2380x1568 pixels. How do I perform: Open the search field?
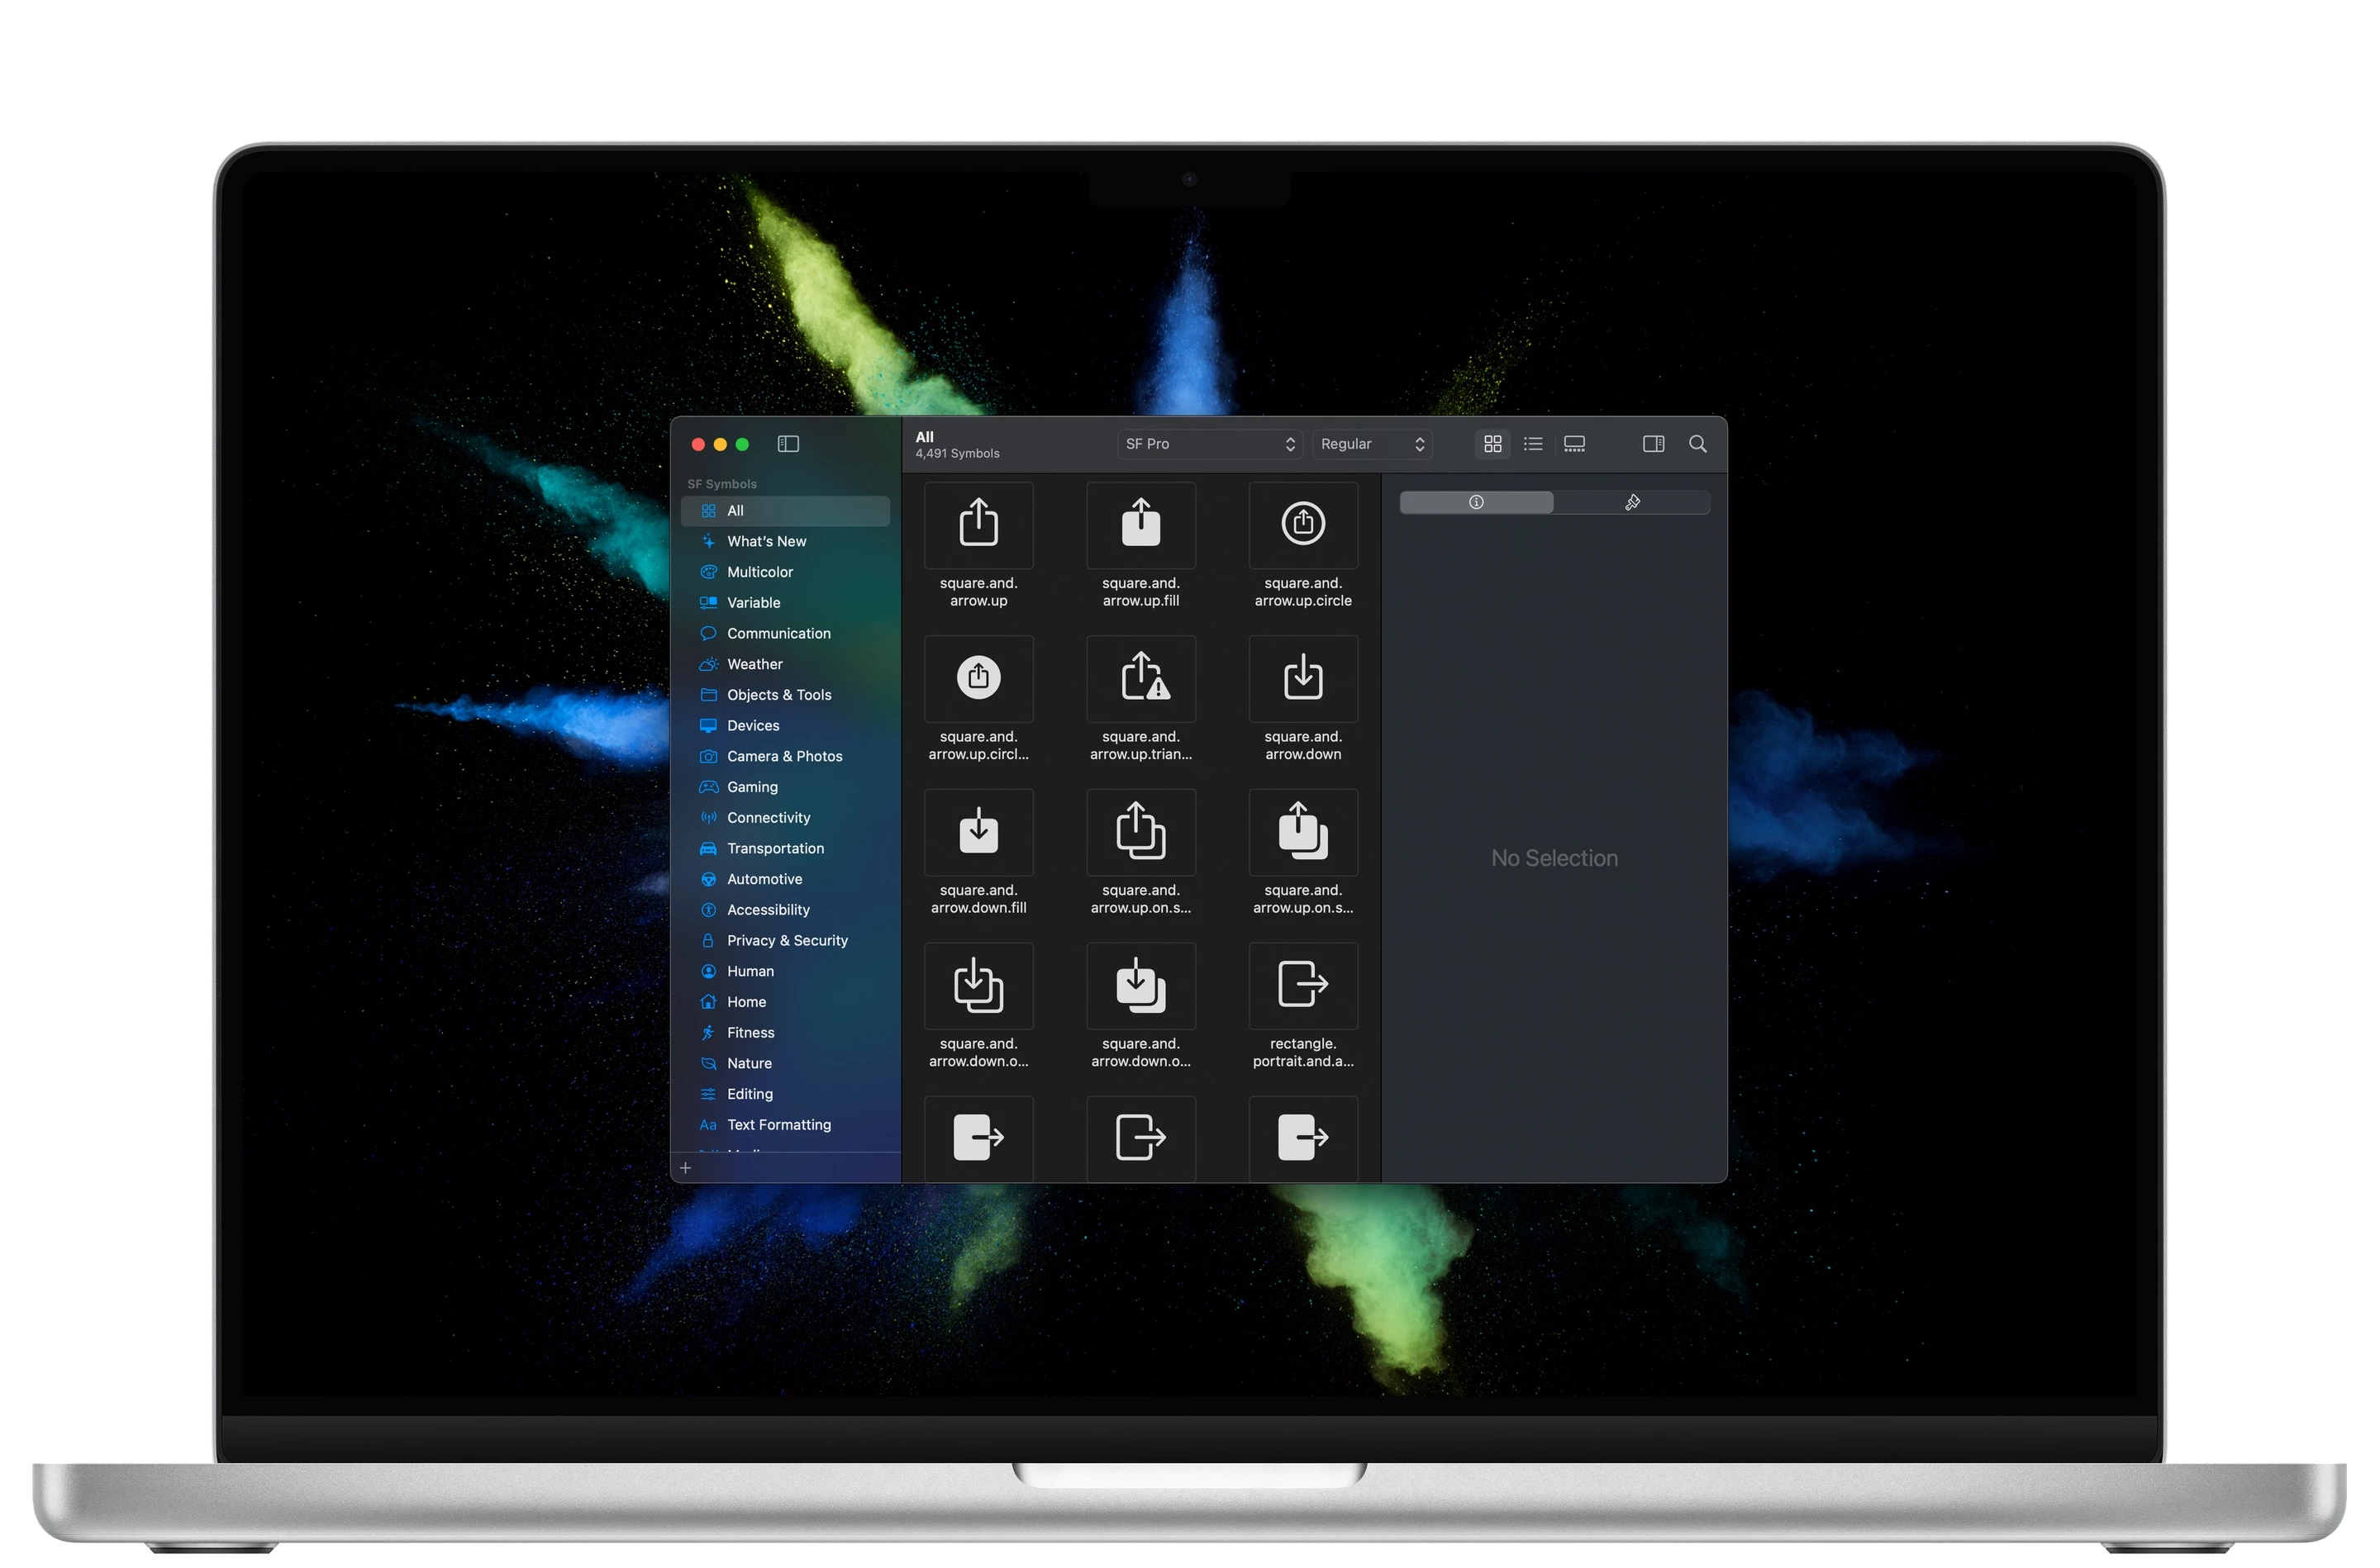(x=1697, y=444)
